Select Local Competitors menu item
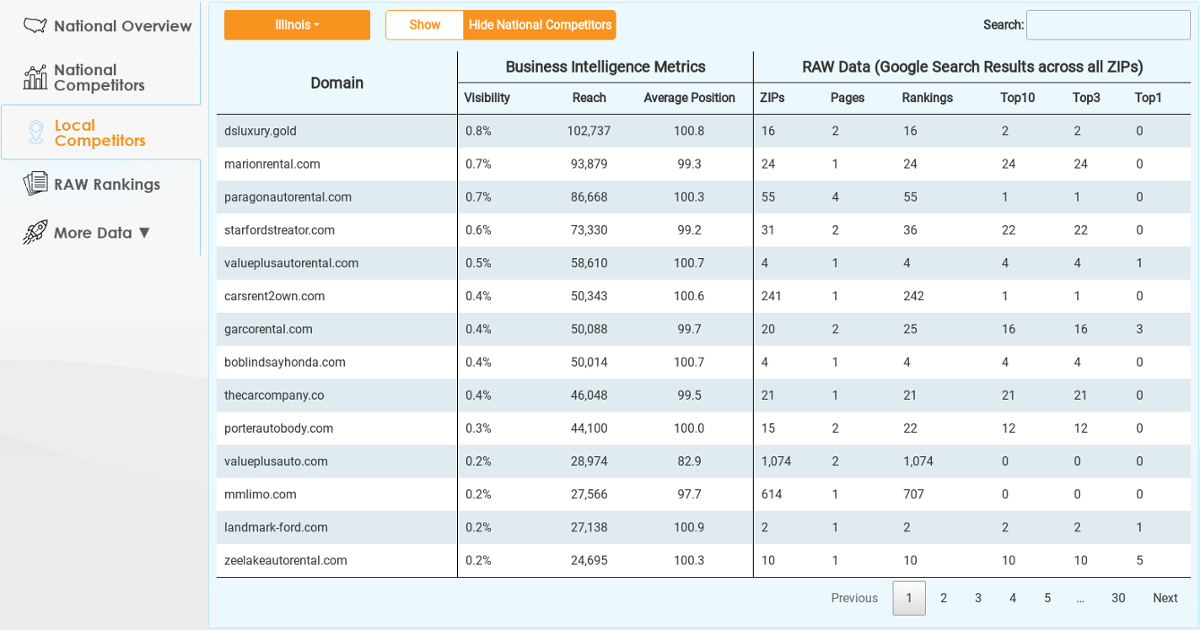 point(101,133)
